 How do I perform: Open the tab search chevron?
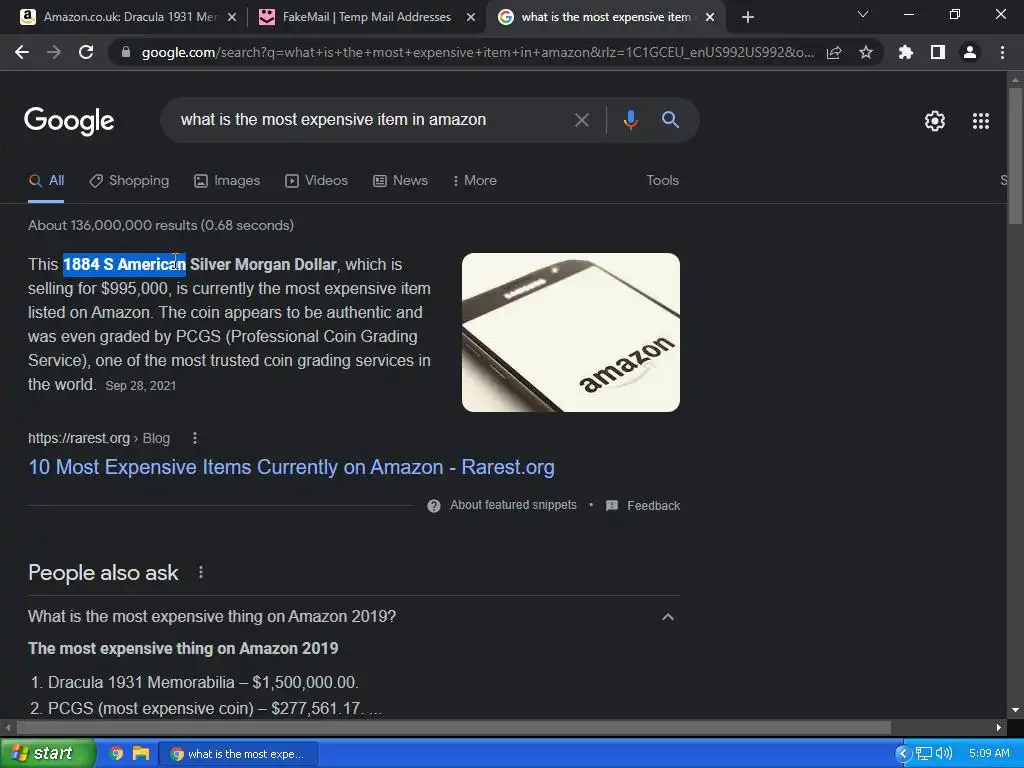point(863,14)
